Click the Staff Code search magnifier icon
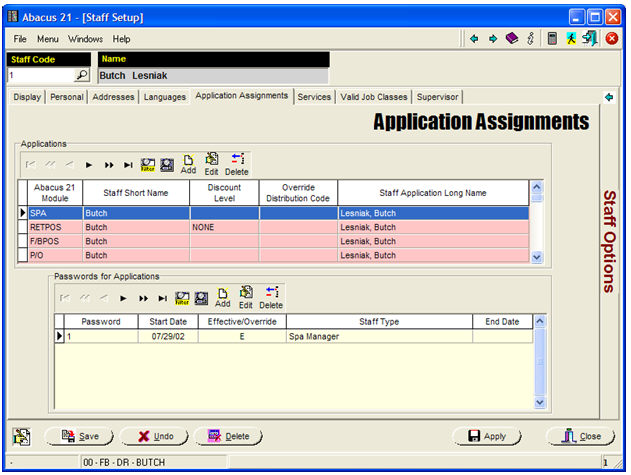 (x=82, y=75)
